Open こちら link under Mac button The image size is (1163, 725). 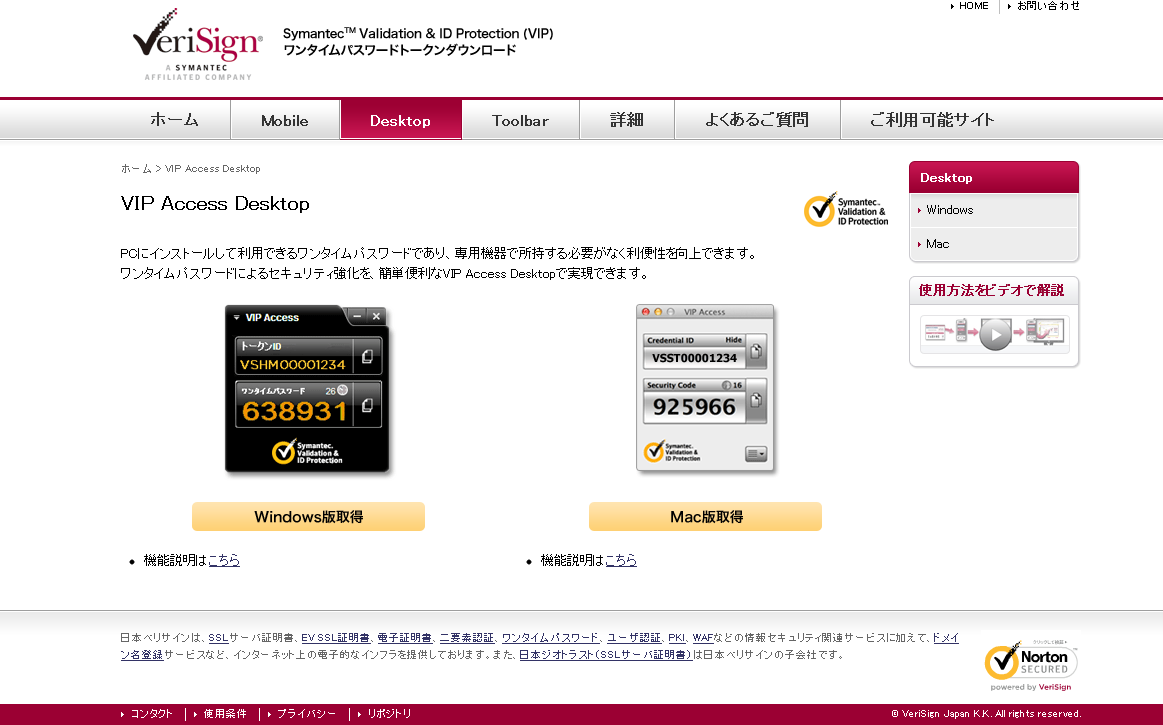pos(621,560)
